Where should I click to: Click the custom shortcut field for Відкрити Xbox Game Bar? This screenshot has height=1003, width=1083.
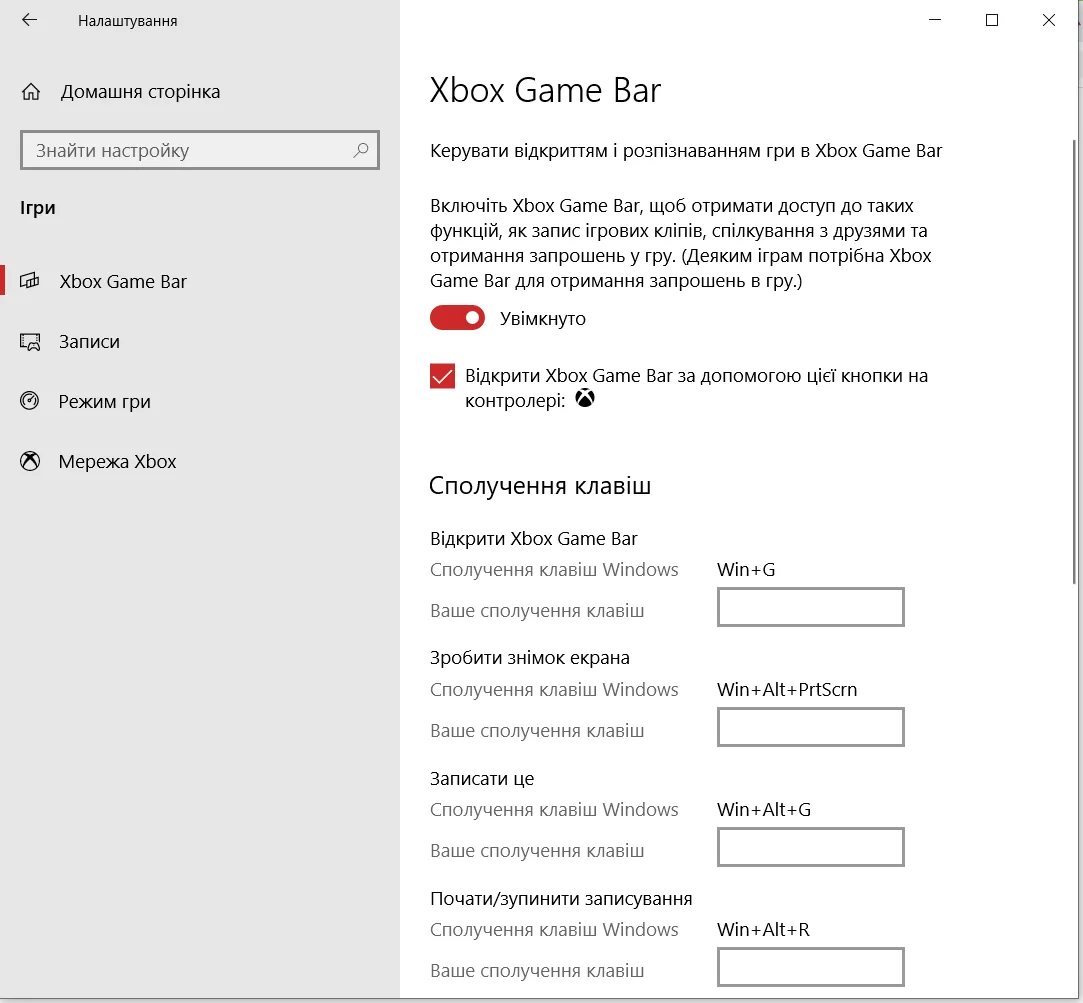(811, 607)
